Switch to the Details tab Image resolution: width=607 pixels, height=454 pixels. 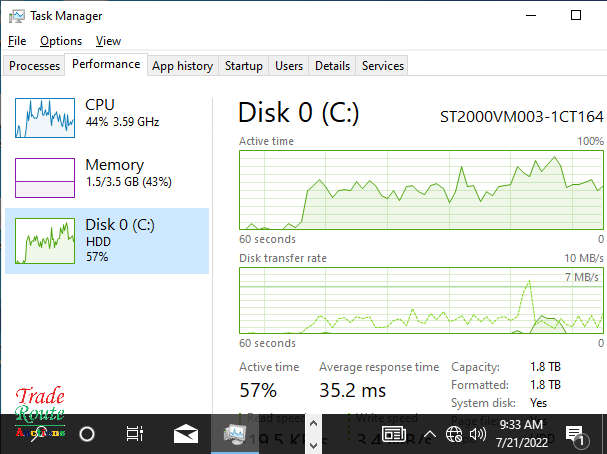[x=332, y=66]
